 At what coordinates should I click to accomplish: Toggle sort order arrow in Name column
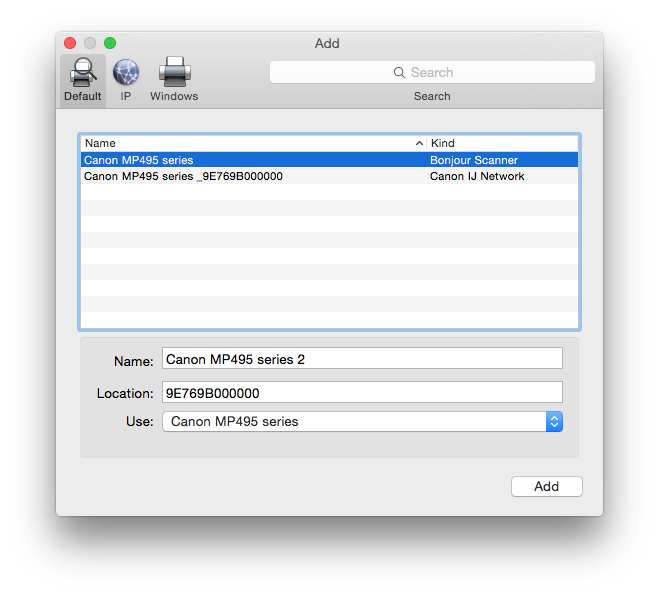pyautogui.click(x=419, y=143)
